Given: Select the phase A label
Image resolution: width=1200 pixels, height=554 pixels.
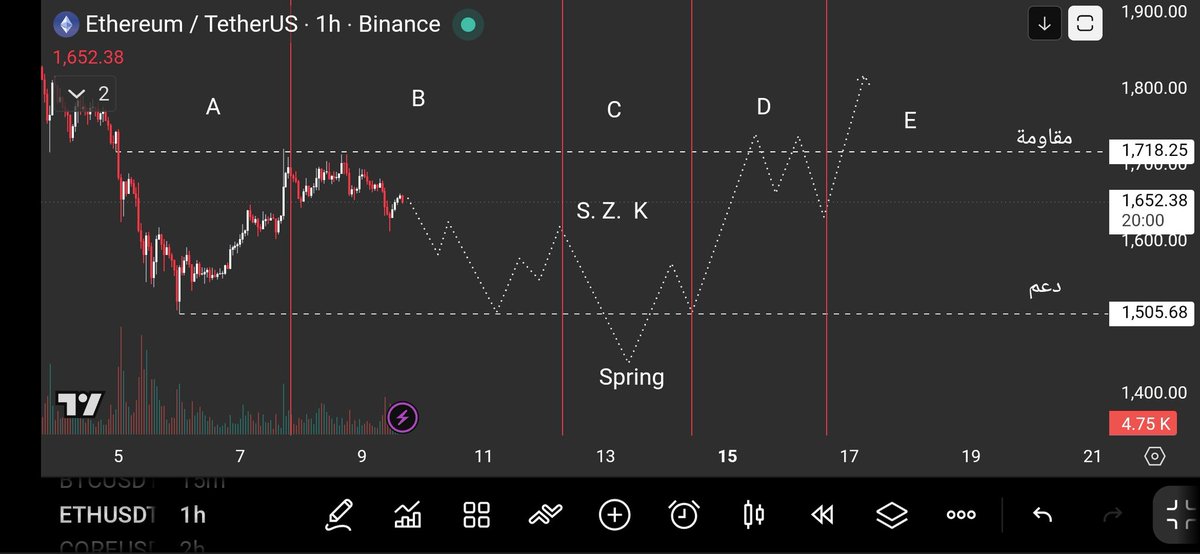Looking at the screenshot, I should [213, 107].
